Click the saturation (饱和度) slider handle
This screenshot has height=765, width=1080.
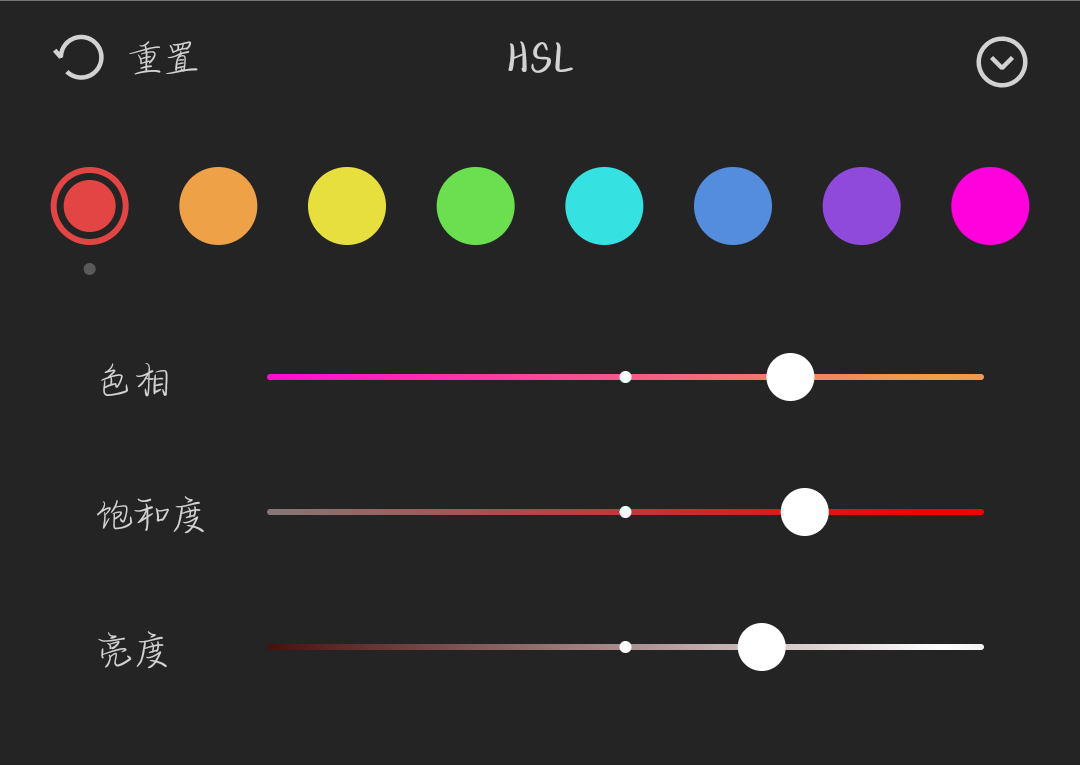(x=804, y=512)
